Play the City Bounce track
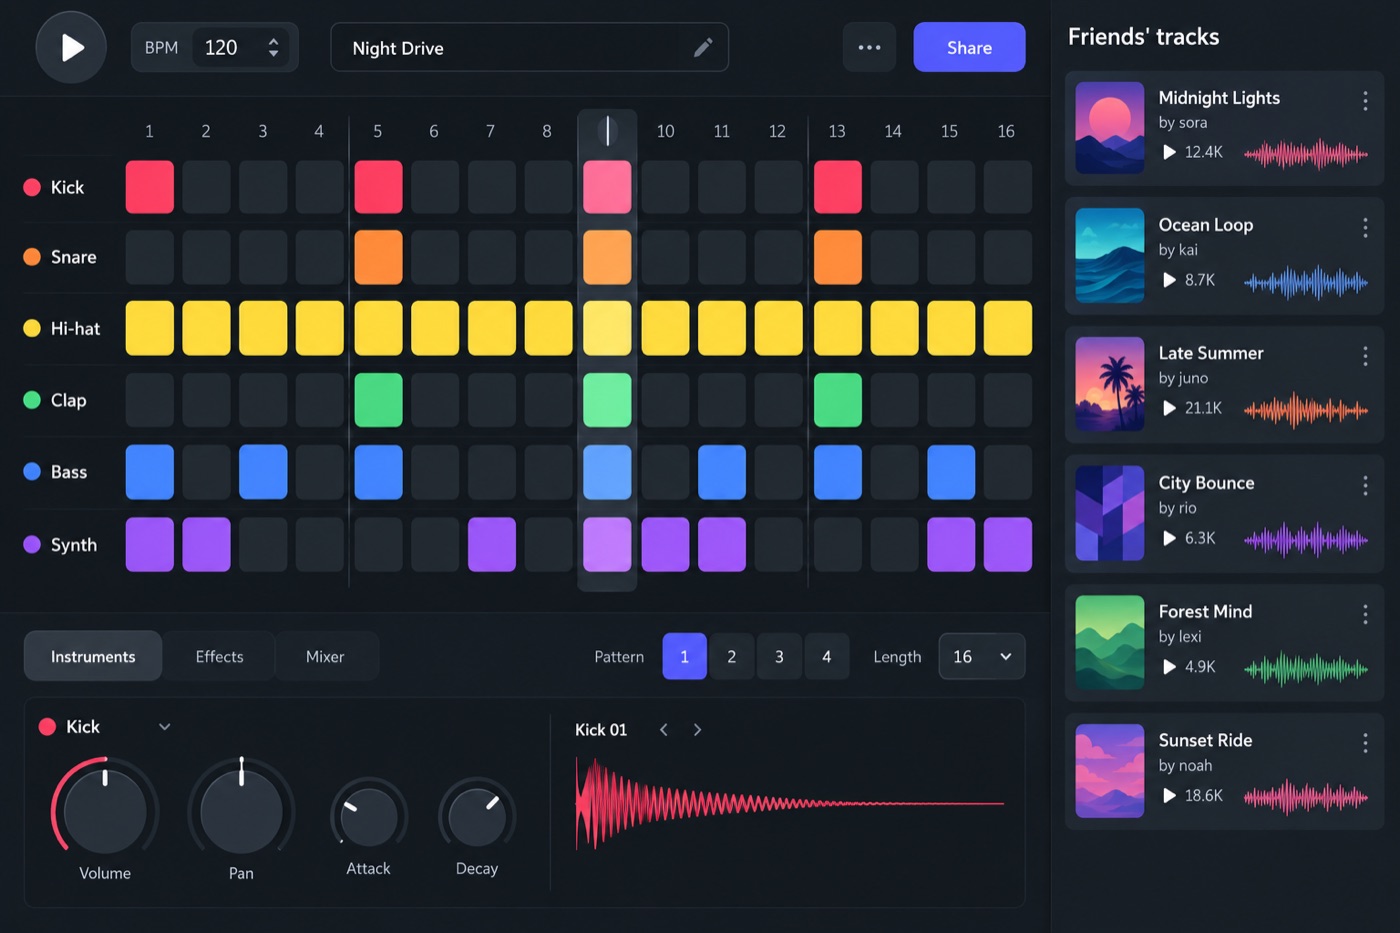Screen dimensions: 1400x933 1169,538
